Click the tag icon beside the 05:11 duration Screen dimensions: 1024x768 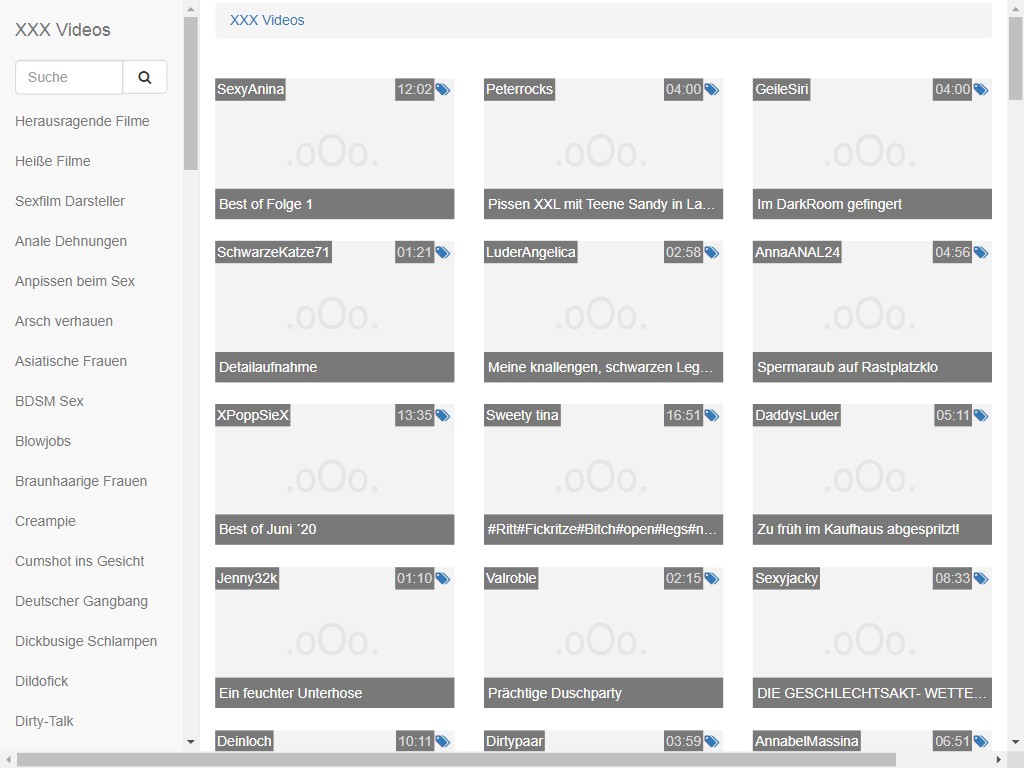point(981,416)
